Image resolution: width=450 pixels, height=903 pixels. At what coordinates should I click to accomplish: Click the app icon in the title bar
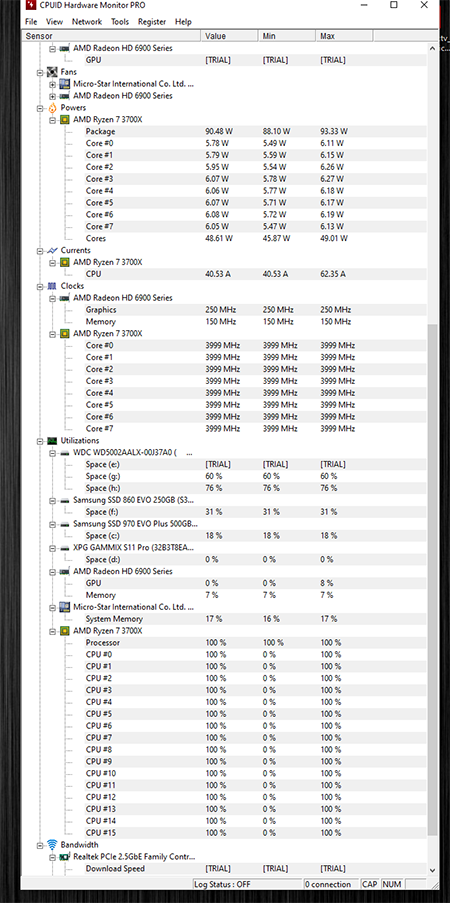click(x=31, y=6)
